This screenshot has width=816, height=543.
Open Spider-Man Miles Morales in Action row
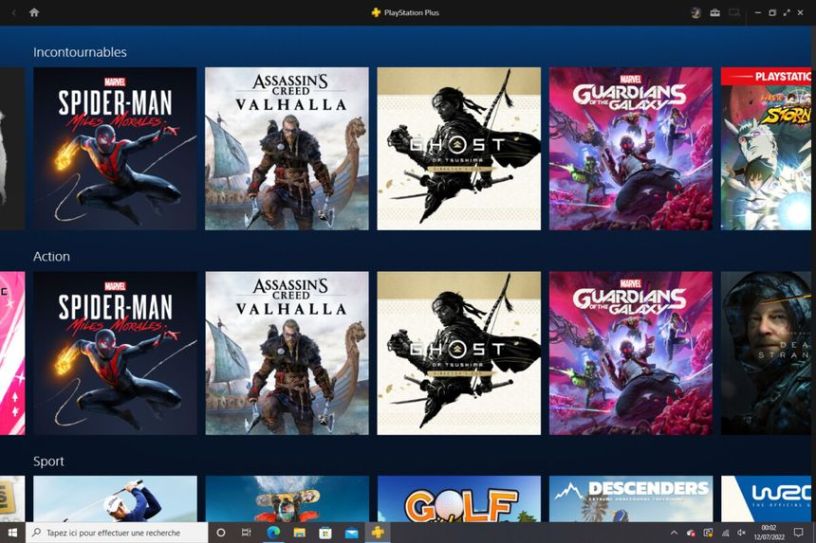click(115, 353)
